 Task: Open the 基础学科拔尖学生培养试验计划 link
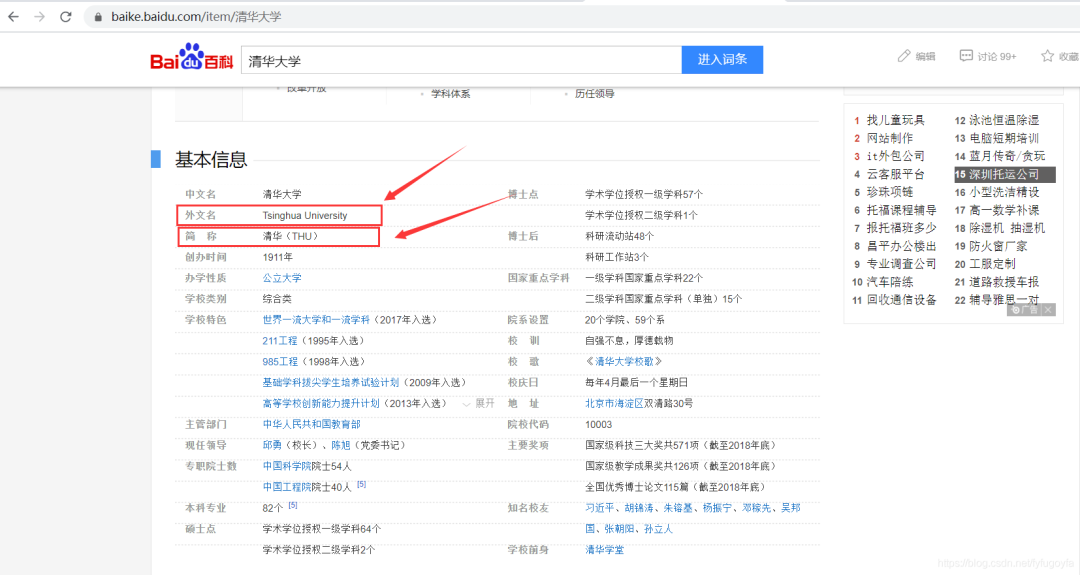pos(331,382)
